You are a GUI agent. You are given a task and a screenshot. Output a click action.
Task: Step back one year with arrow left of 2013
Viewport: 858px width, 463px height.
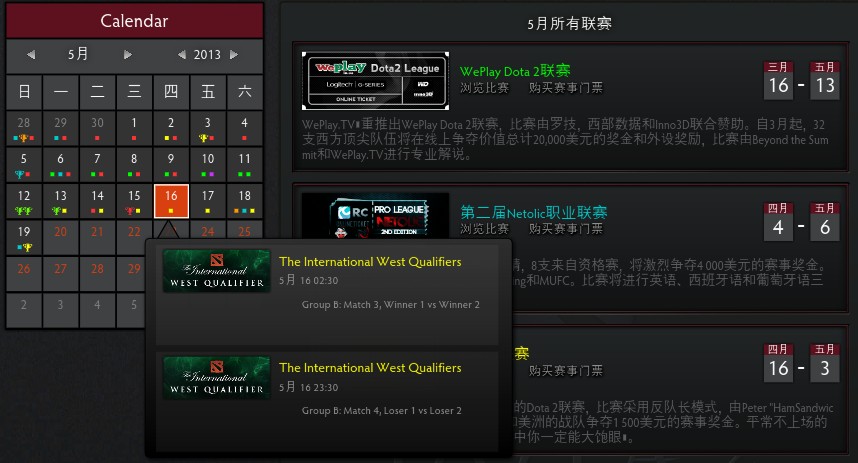pyautogui.click(x=181, y=55)
